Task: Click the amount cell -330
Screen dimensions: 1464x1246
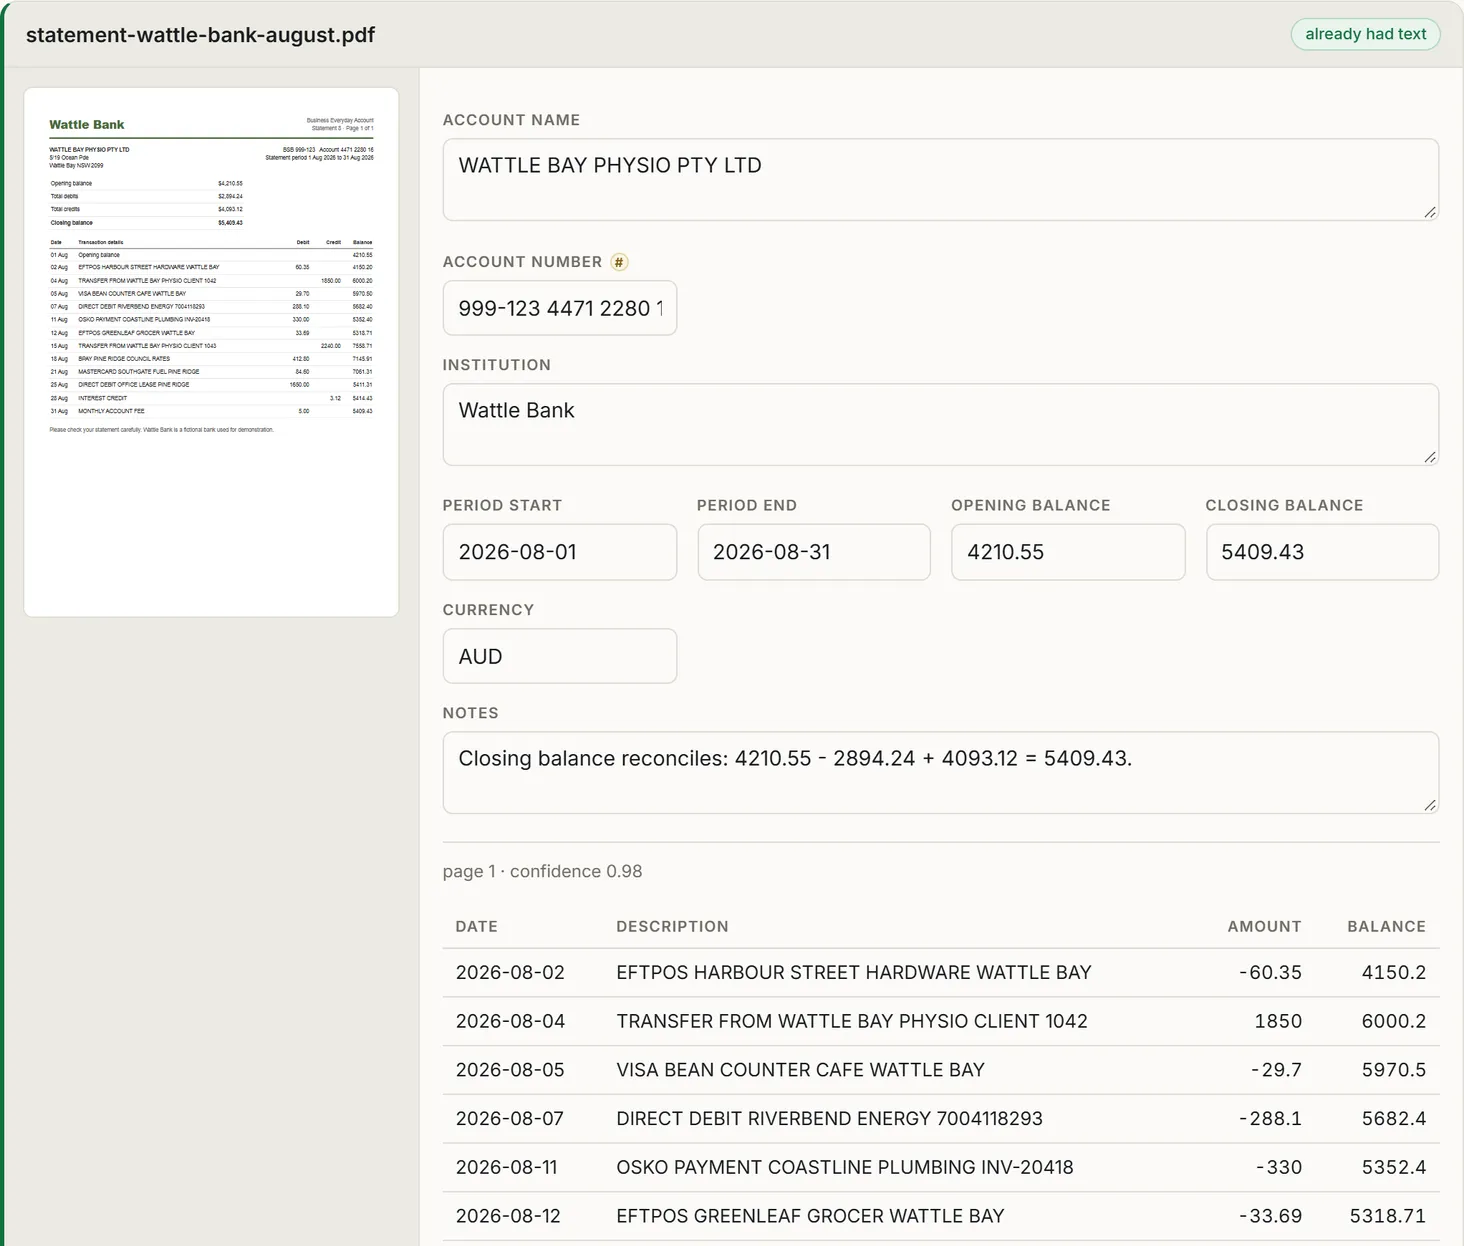Action: click(x=1279, y=1167)
